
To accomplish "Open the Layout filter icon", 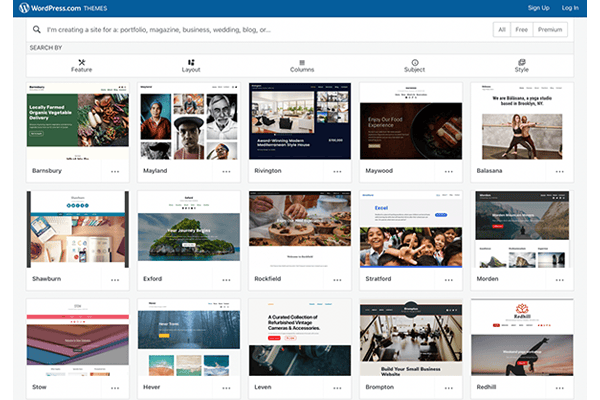I will (191, 62).
